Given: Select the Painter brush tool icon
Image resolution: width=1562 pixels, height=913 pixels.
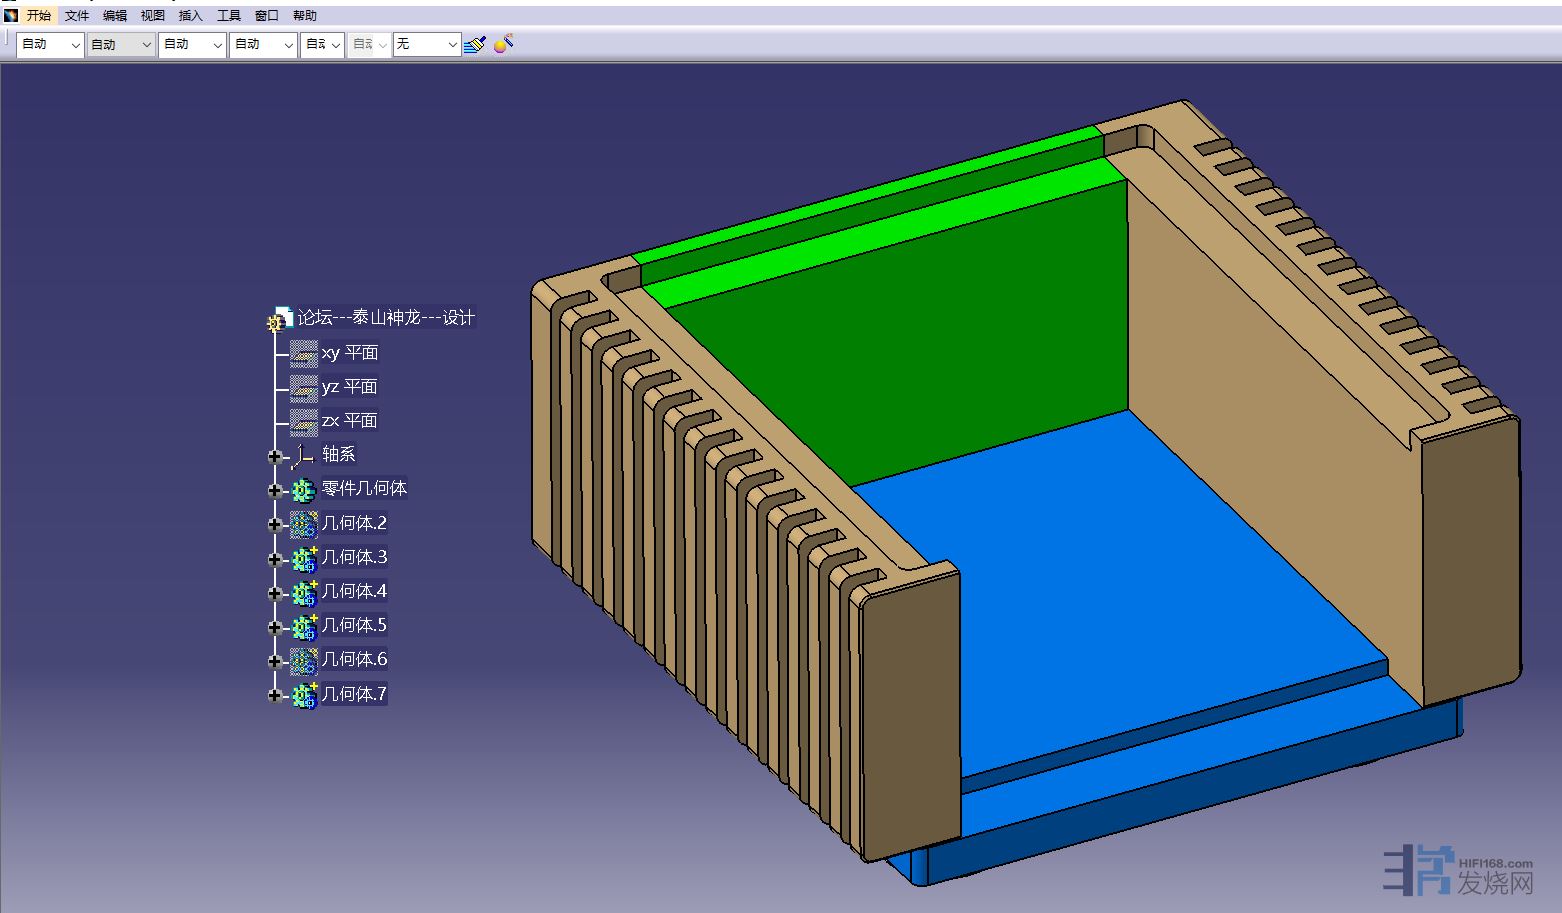Looking at the screenshot, I should pos(475,44).
